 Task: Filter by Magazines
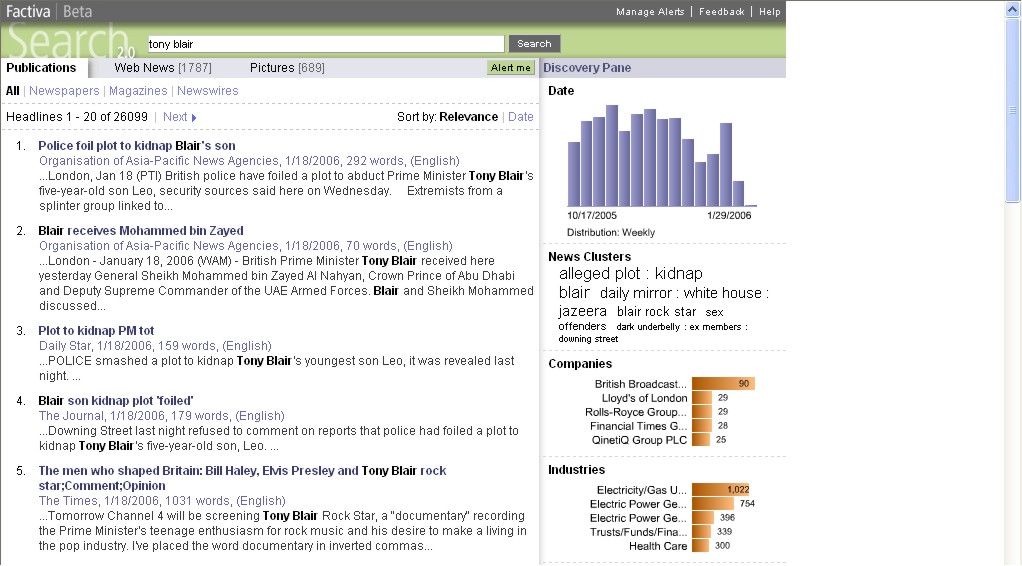(x=138, y=91)
